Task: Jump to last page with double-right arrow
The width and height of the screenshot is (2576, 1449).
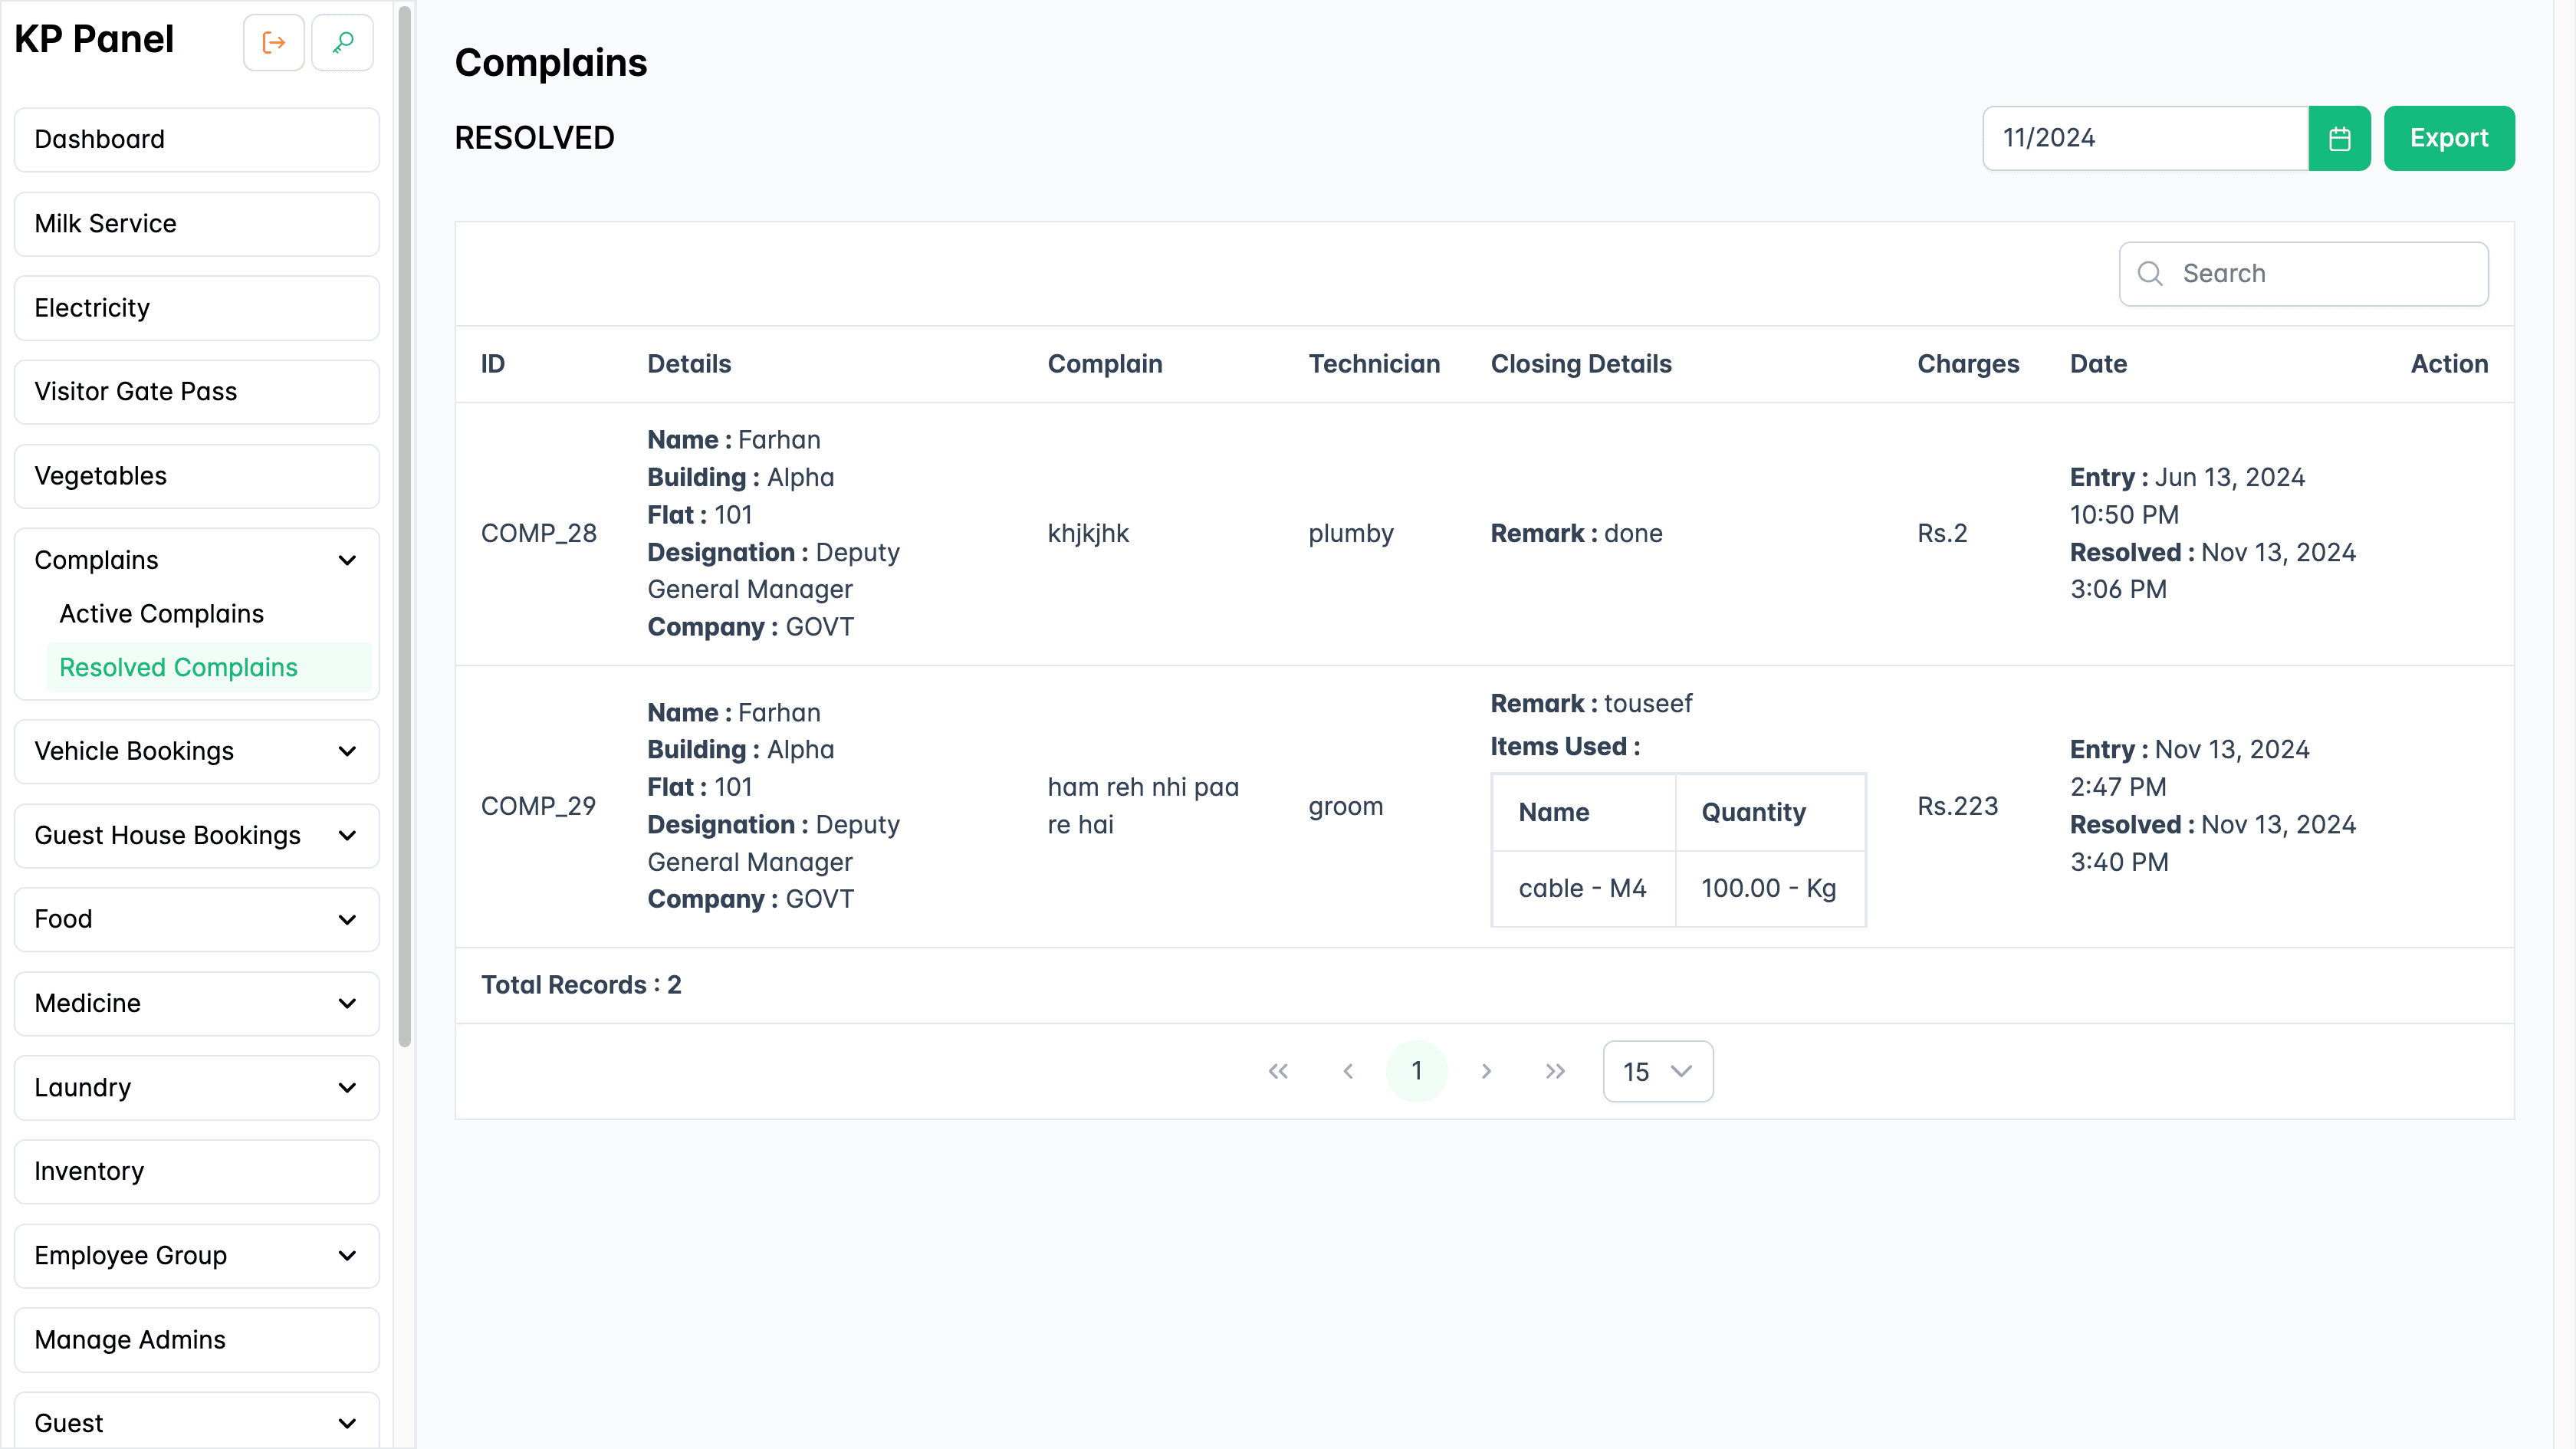Action: point(1555,1071)
